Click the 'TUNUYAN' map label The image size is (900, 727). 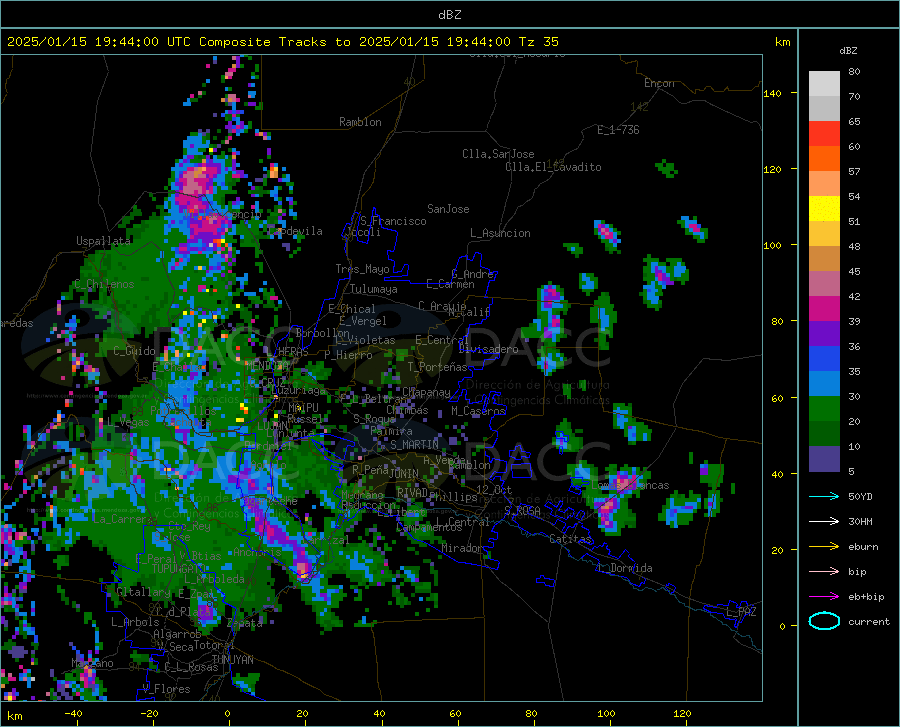click(232, 660)
